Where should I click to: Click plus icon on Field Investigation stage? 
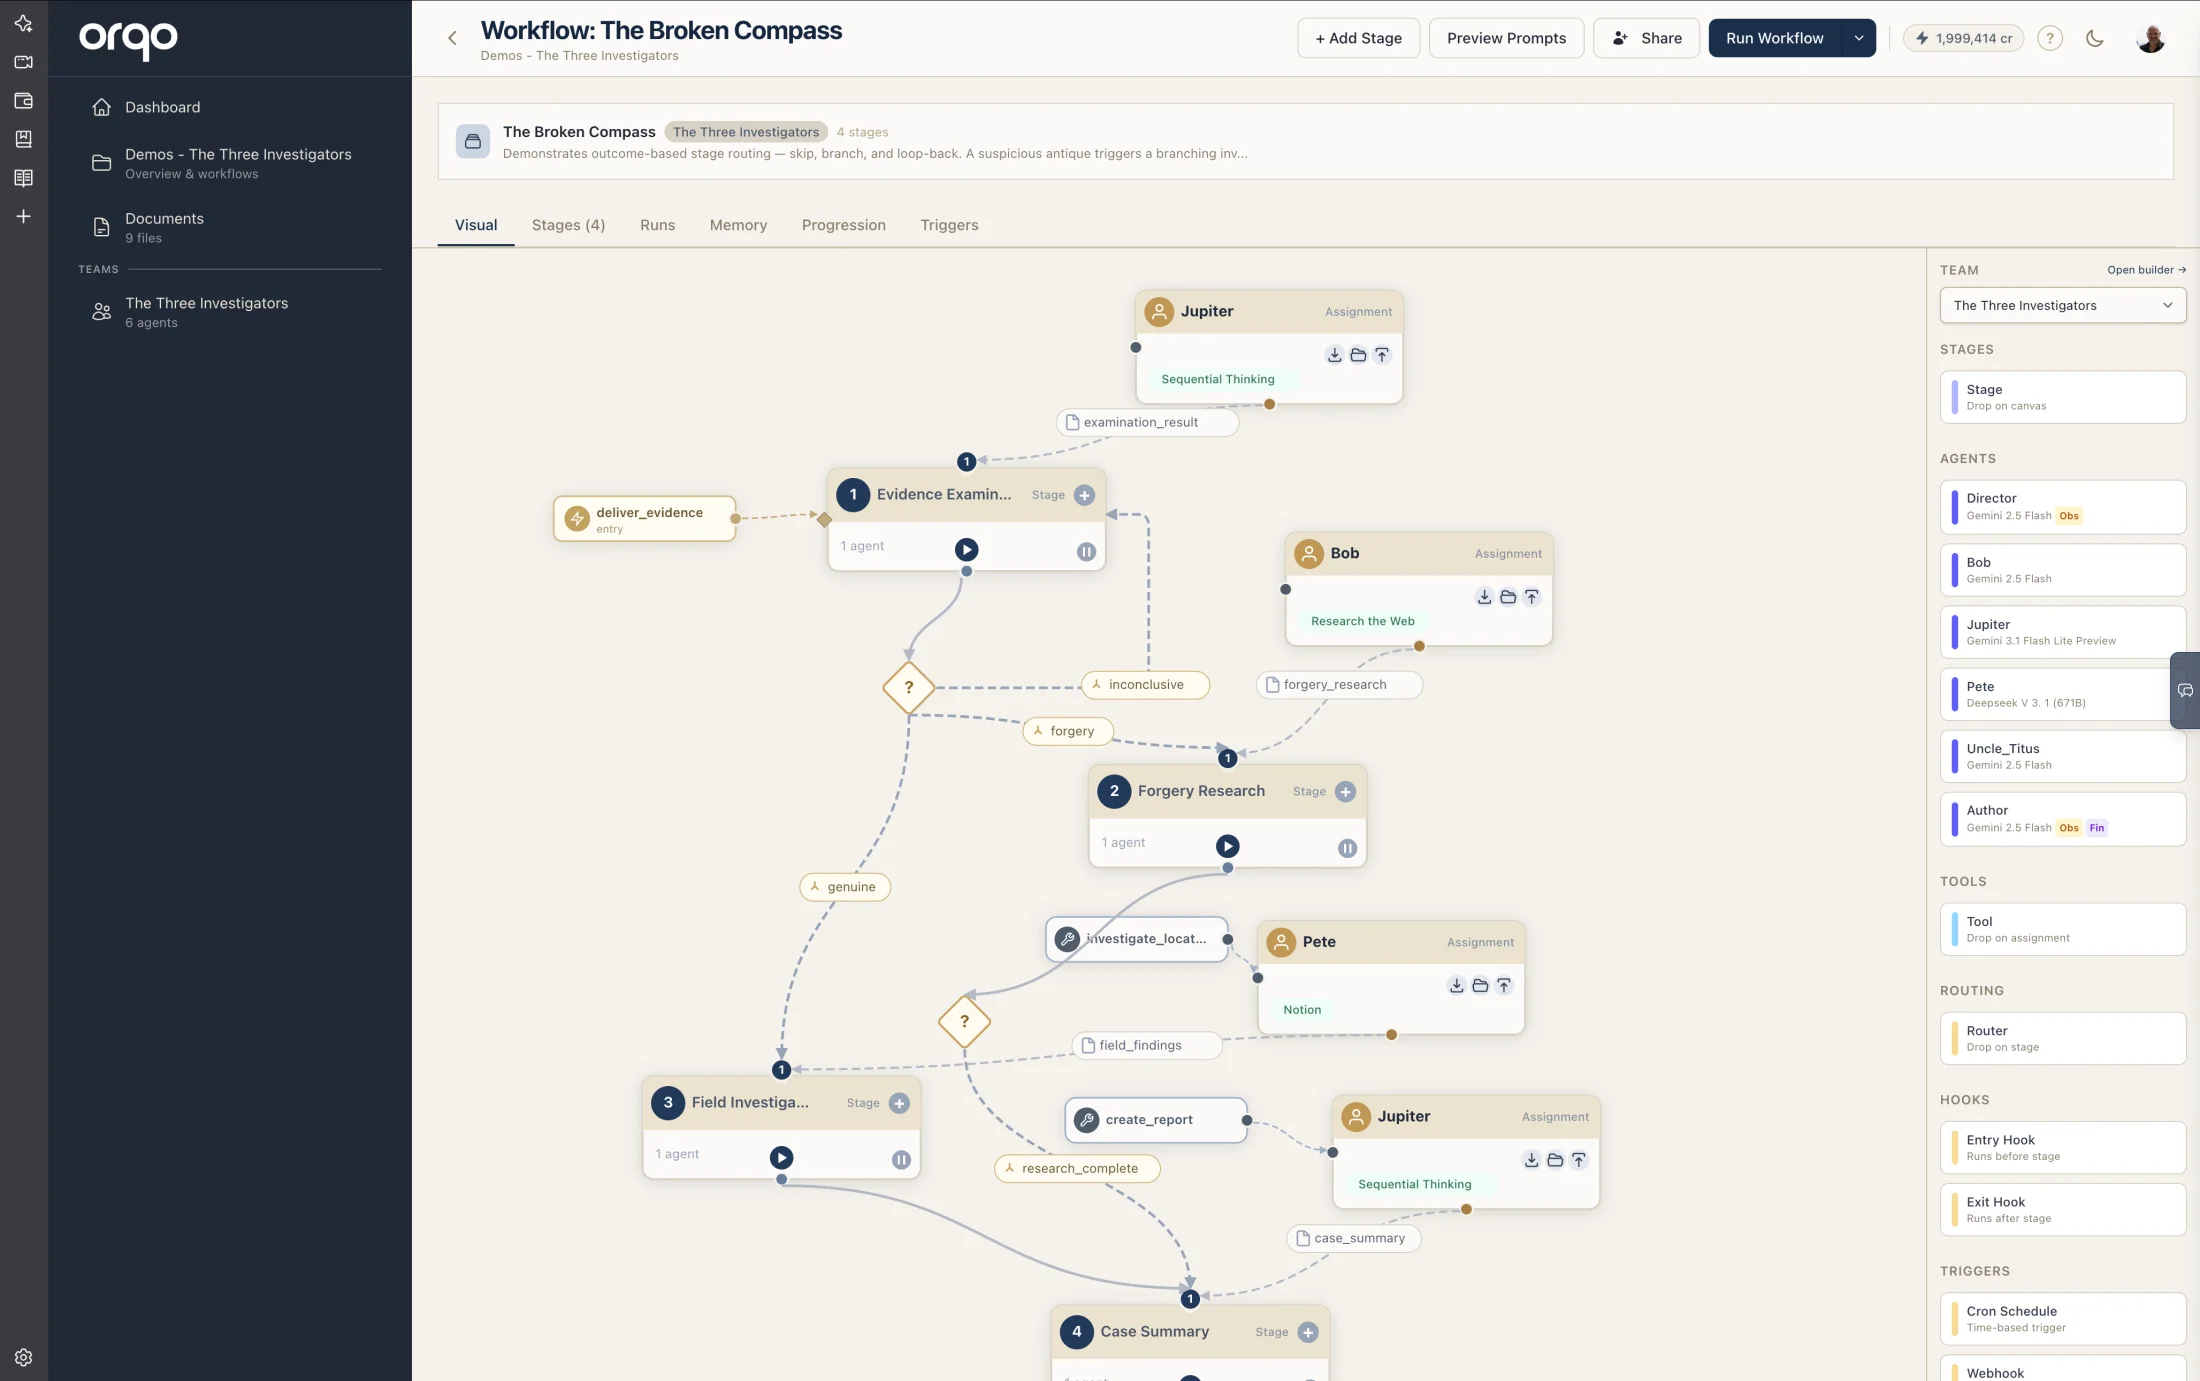(x=899, y=1103)
